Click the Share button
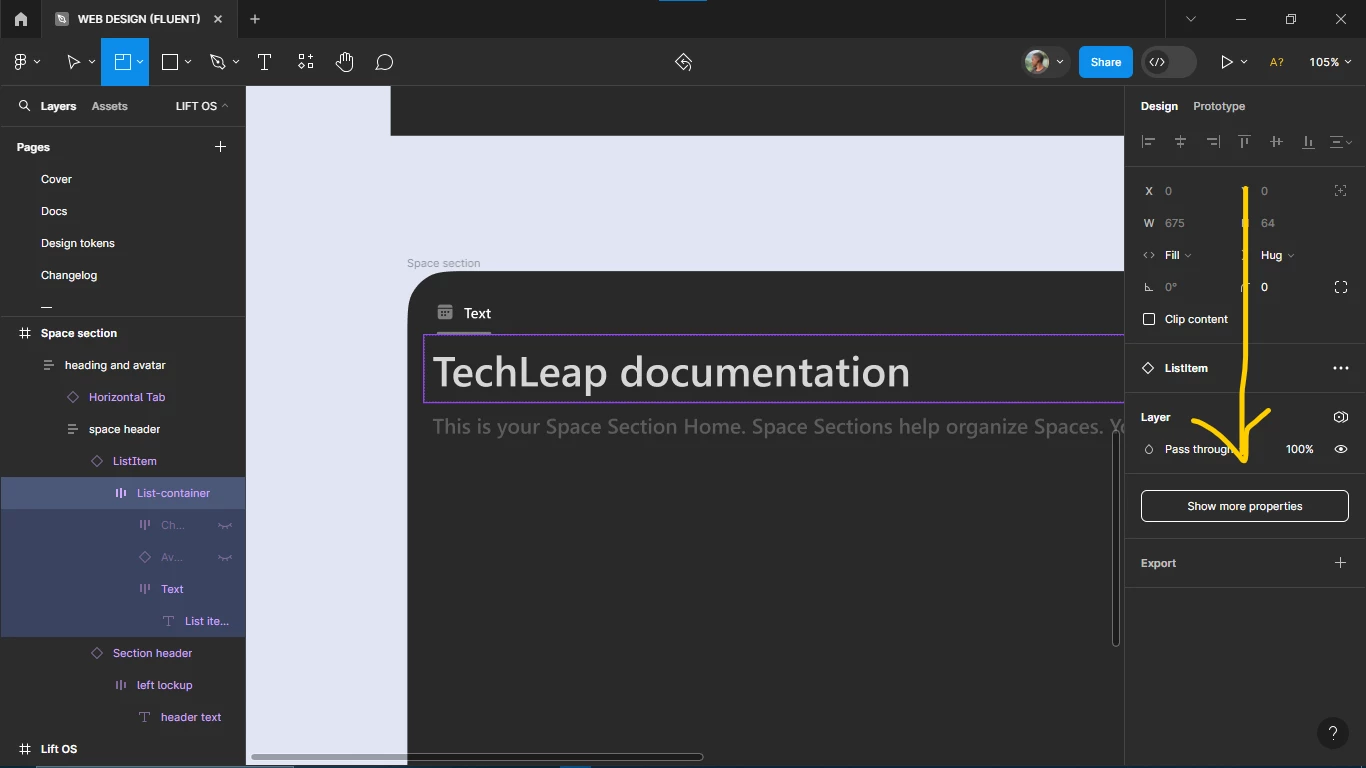This screenshot has width=1366, height=768. [x=1106, y=62]
